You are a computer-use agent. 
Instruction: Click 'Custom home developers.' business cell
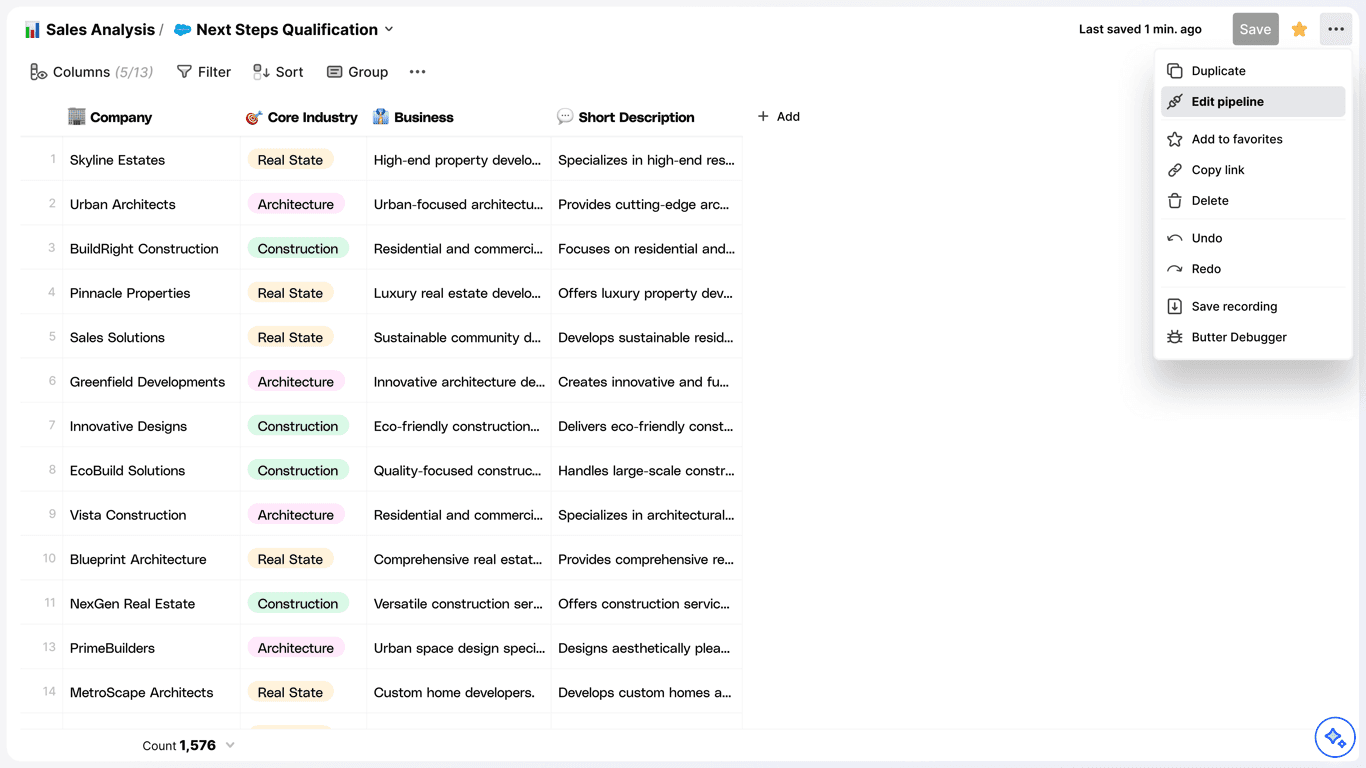tap(459, 692)
